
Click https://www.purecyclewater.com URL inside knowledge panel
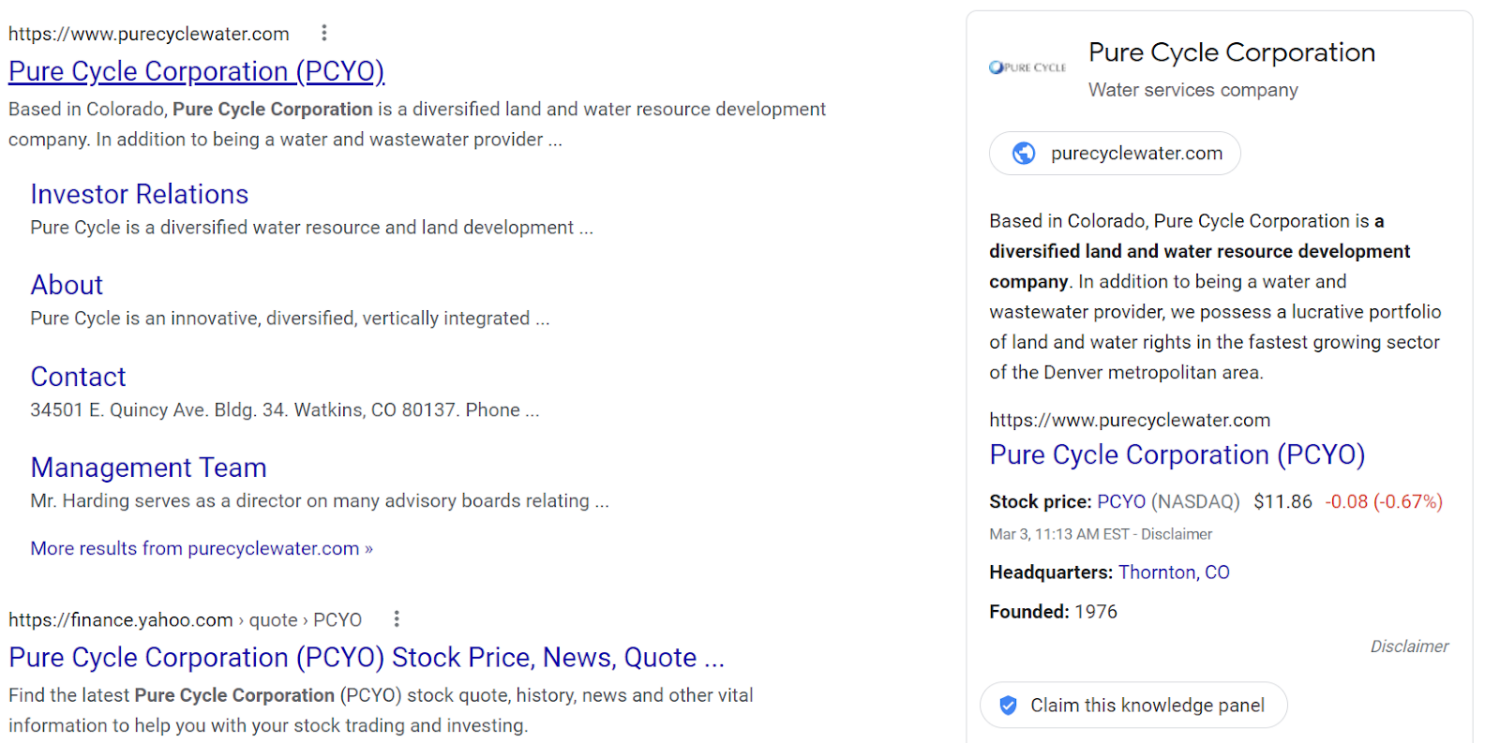tap(1130, 420)
